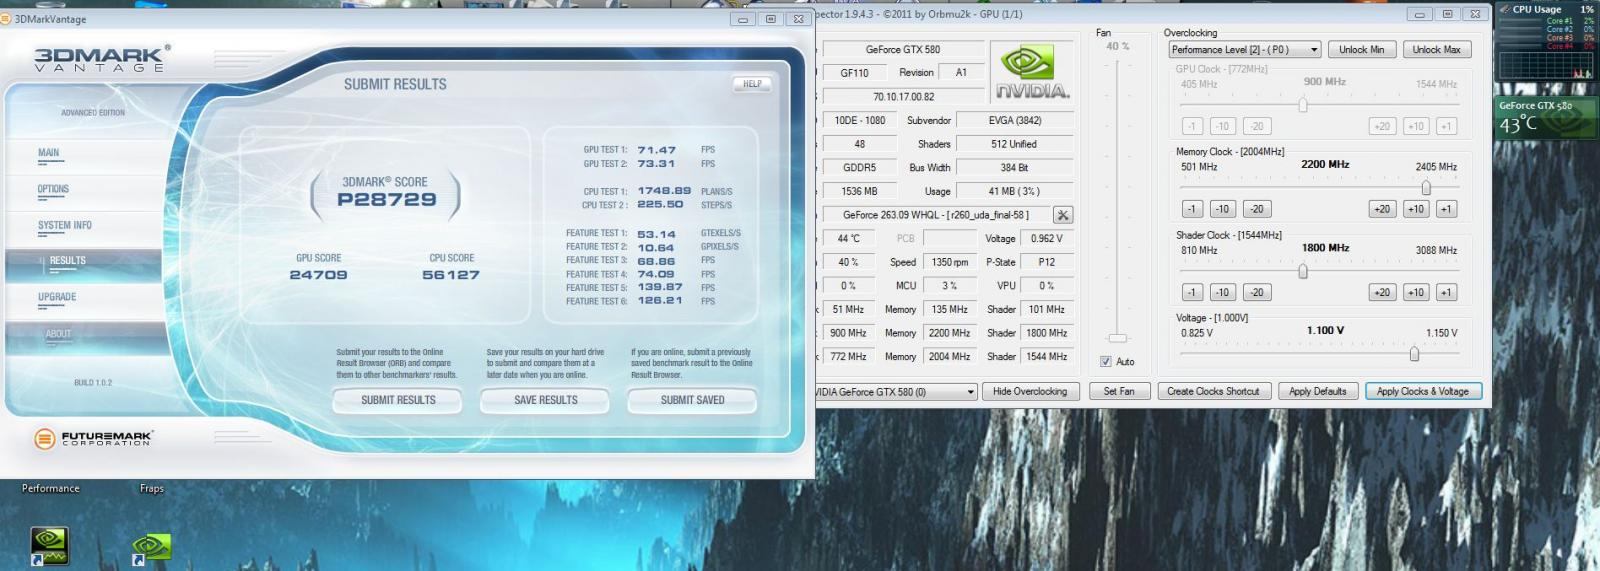Click Create Clocks Shortcut button
The image size is (1600, 571).
coord(1213,392)
